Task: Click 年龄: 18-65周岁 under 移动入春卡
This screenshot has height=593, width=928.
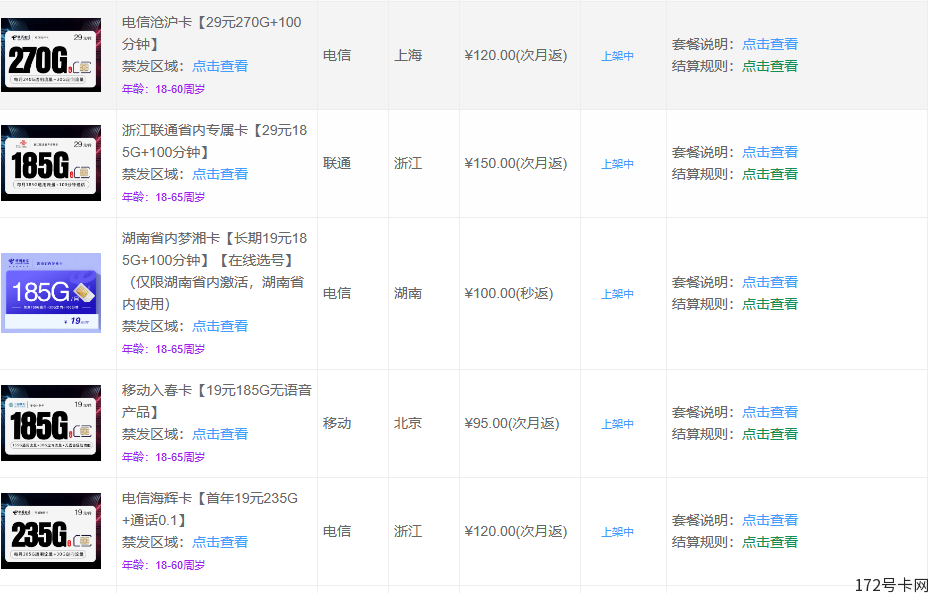Action: [x=163, y=457]
